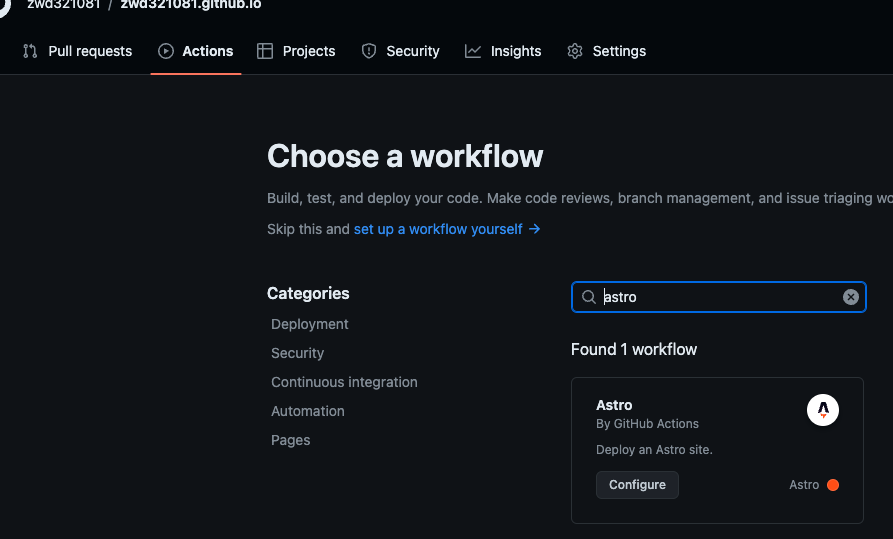
Task: Click Deploy an Astro site description
Action: coord(654,450)
